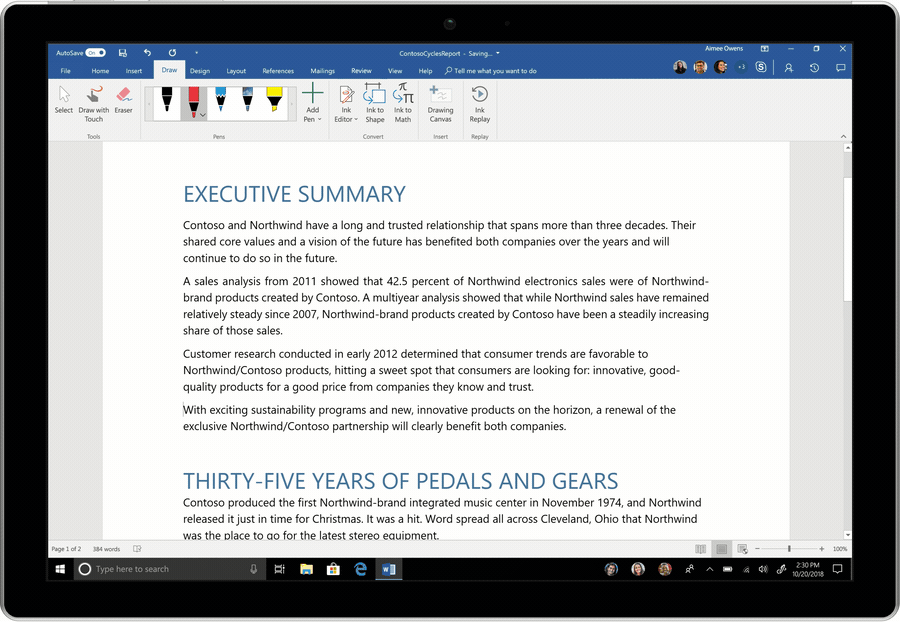Activate the Eraser tool
This screenshot has height=622, width=900.
123,100
